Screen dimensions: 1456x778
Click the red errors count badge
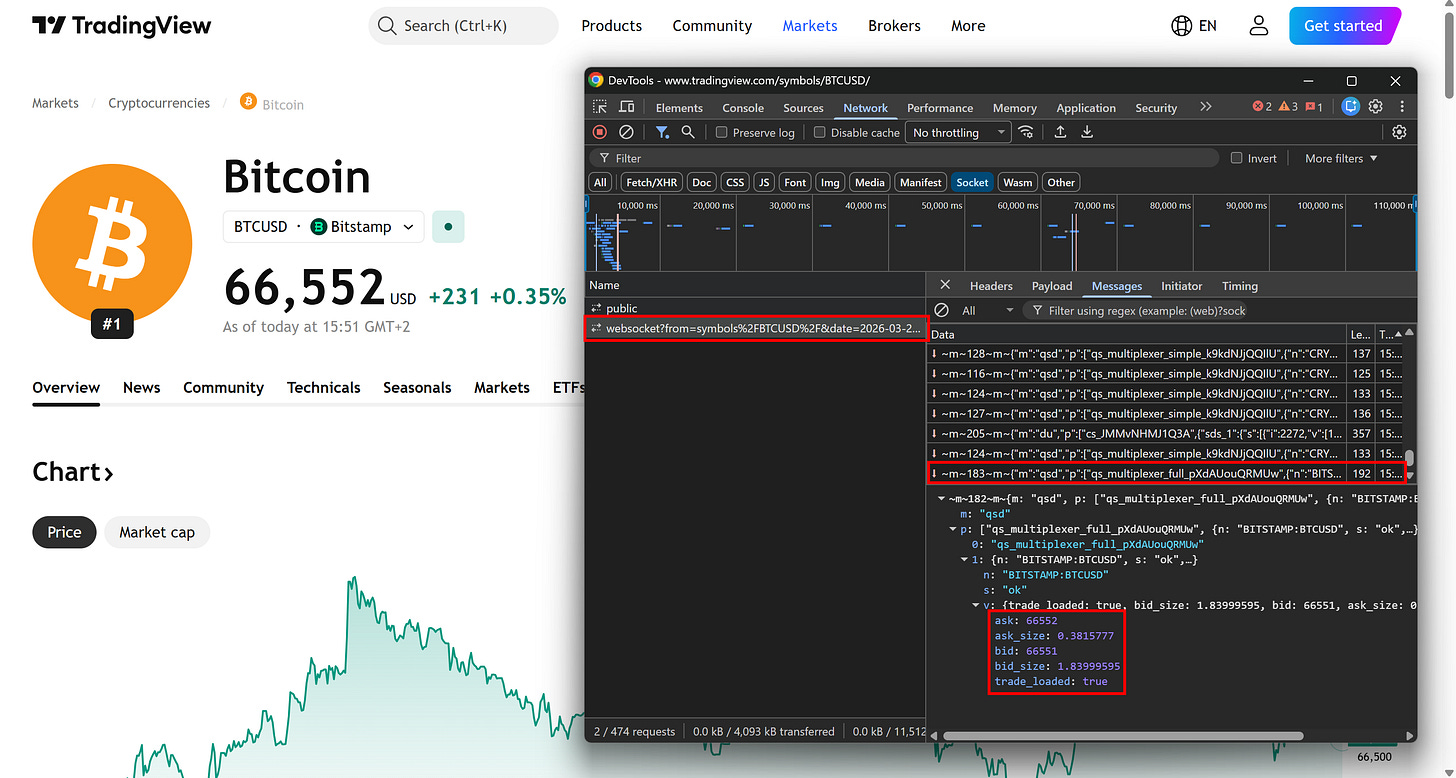click(1262, 107)
